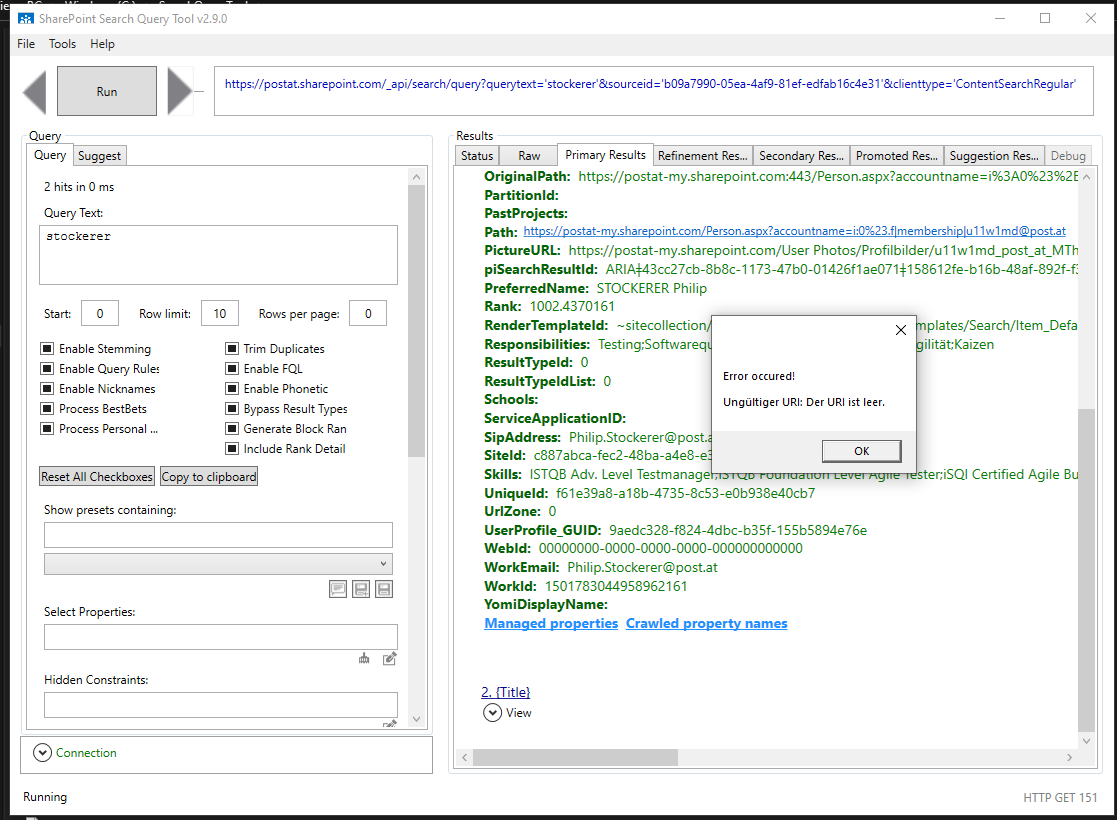Switch to the Refinement Results tab
The height and width of the screenshot is (820, 1117).
point(702,155)
